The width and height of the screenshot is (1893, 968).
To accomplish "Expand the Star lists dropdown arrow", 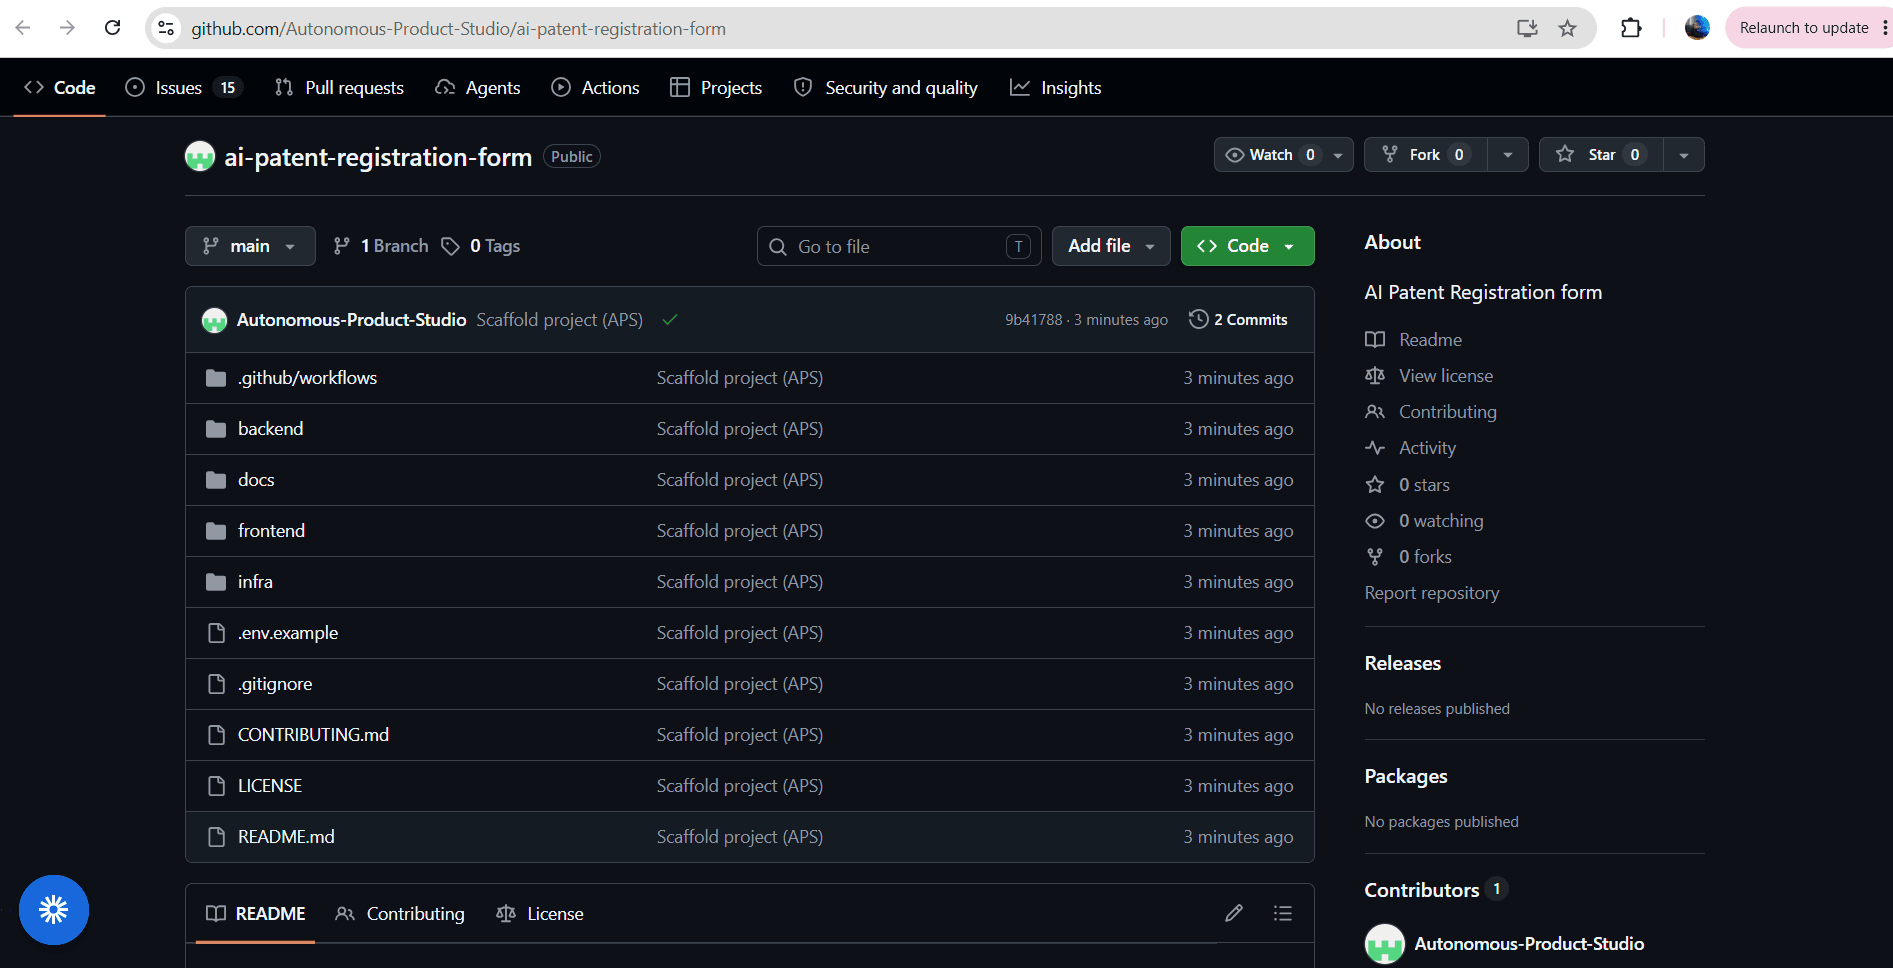I will point(1684,154).
